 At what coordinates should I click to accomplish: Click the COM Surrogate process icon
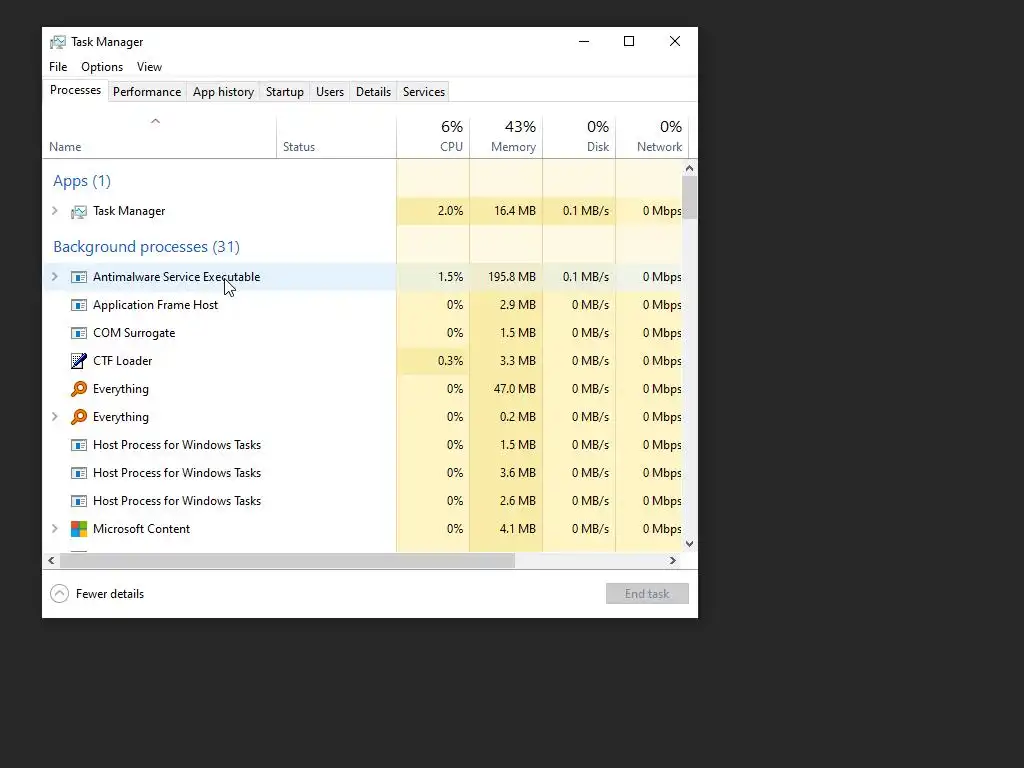click(78, 333)
